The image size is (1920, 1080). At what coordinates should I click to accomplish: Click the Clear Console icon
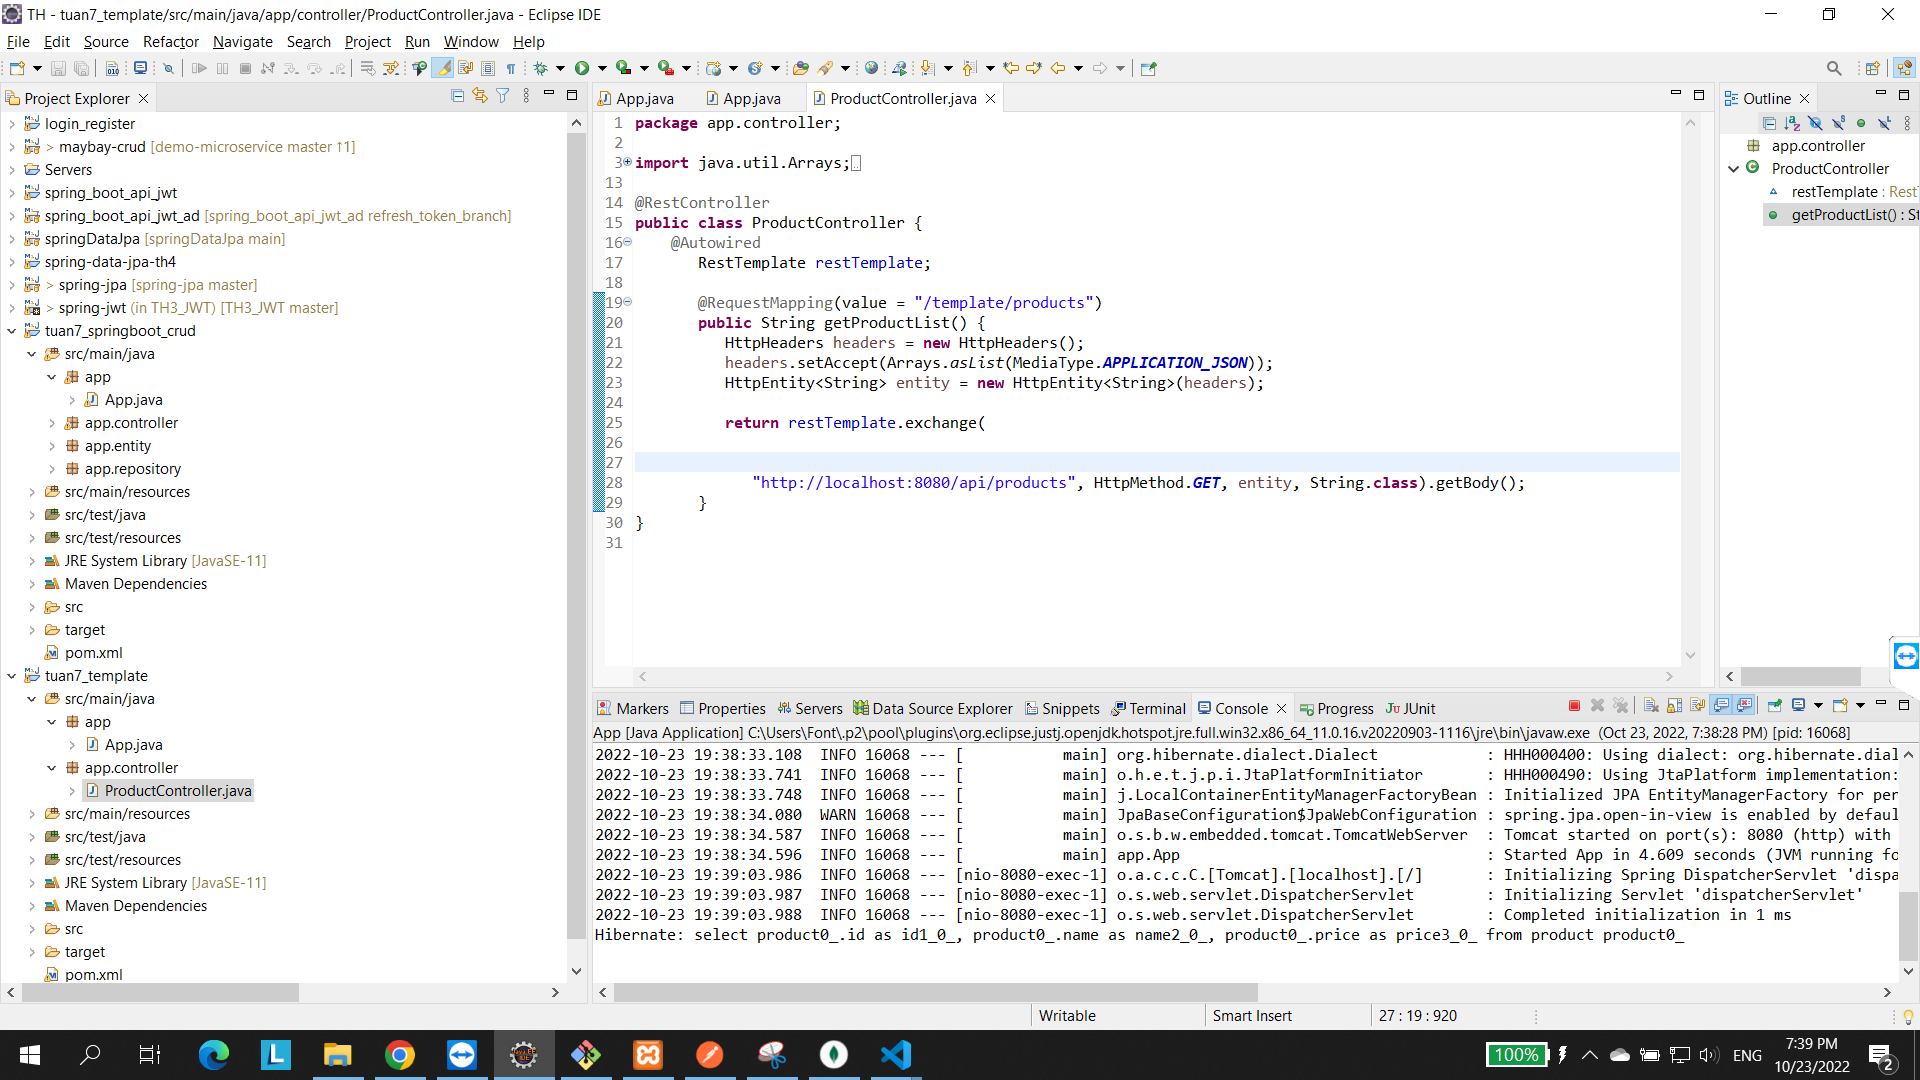[1651, 706]
